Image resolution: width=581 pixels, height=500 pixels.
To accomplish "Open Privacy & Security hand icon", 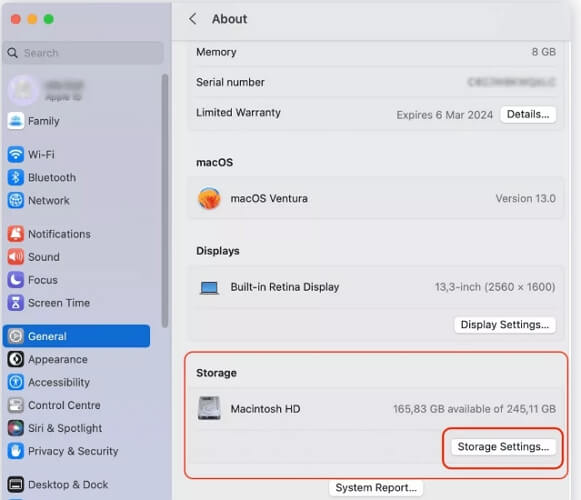I will pos(16,451).
